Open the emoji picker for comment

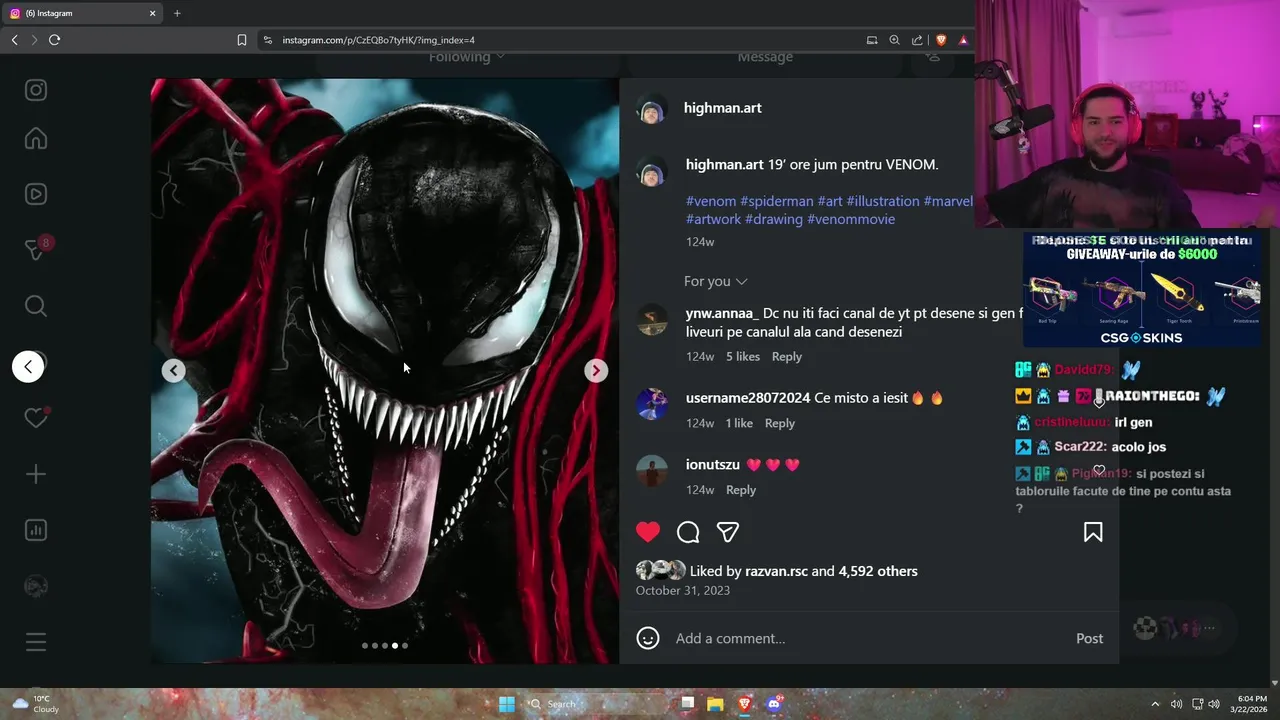coord(648,638)
